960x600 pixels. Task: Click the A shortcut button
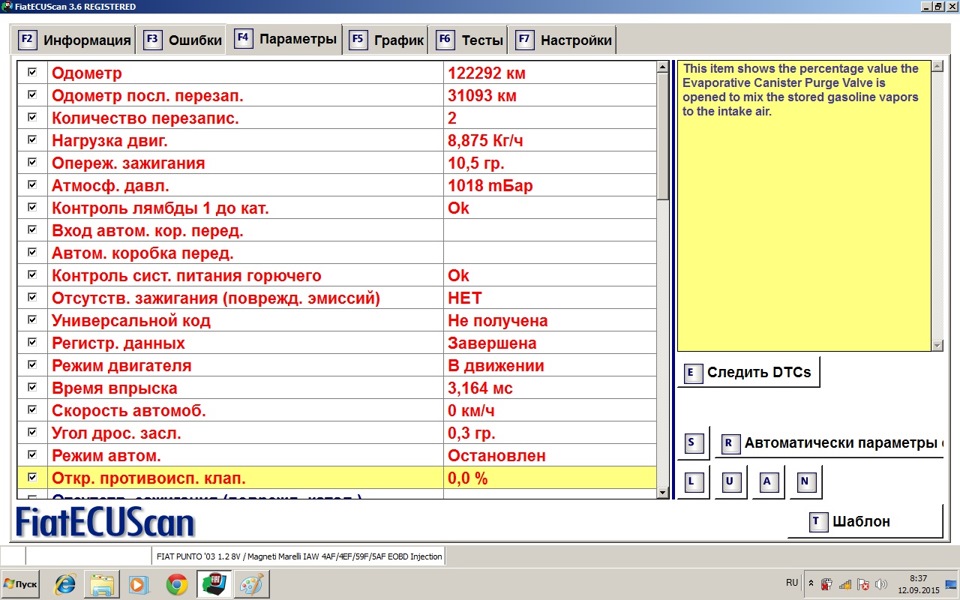pos(767,481)
